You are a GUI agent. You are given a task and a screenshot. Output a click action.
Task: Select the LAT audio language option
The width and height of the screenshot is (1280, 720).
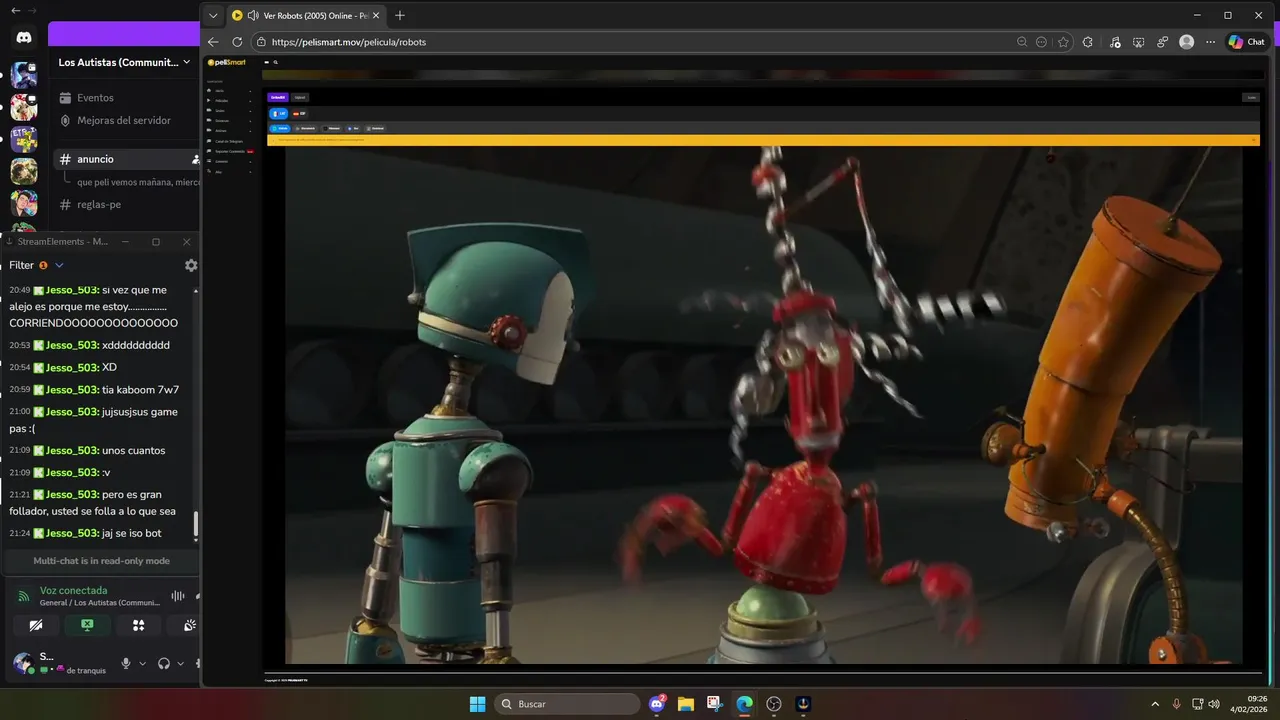coord(279,114)
